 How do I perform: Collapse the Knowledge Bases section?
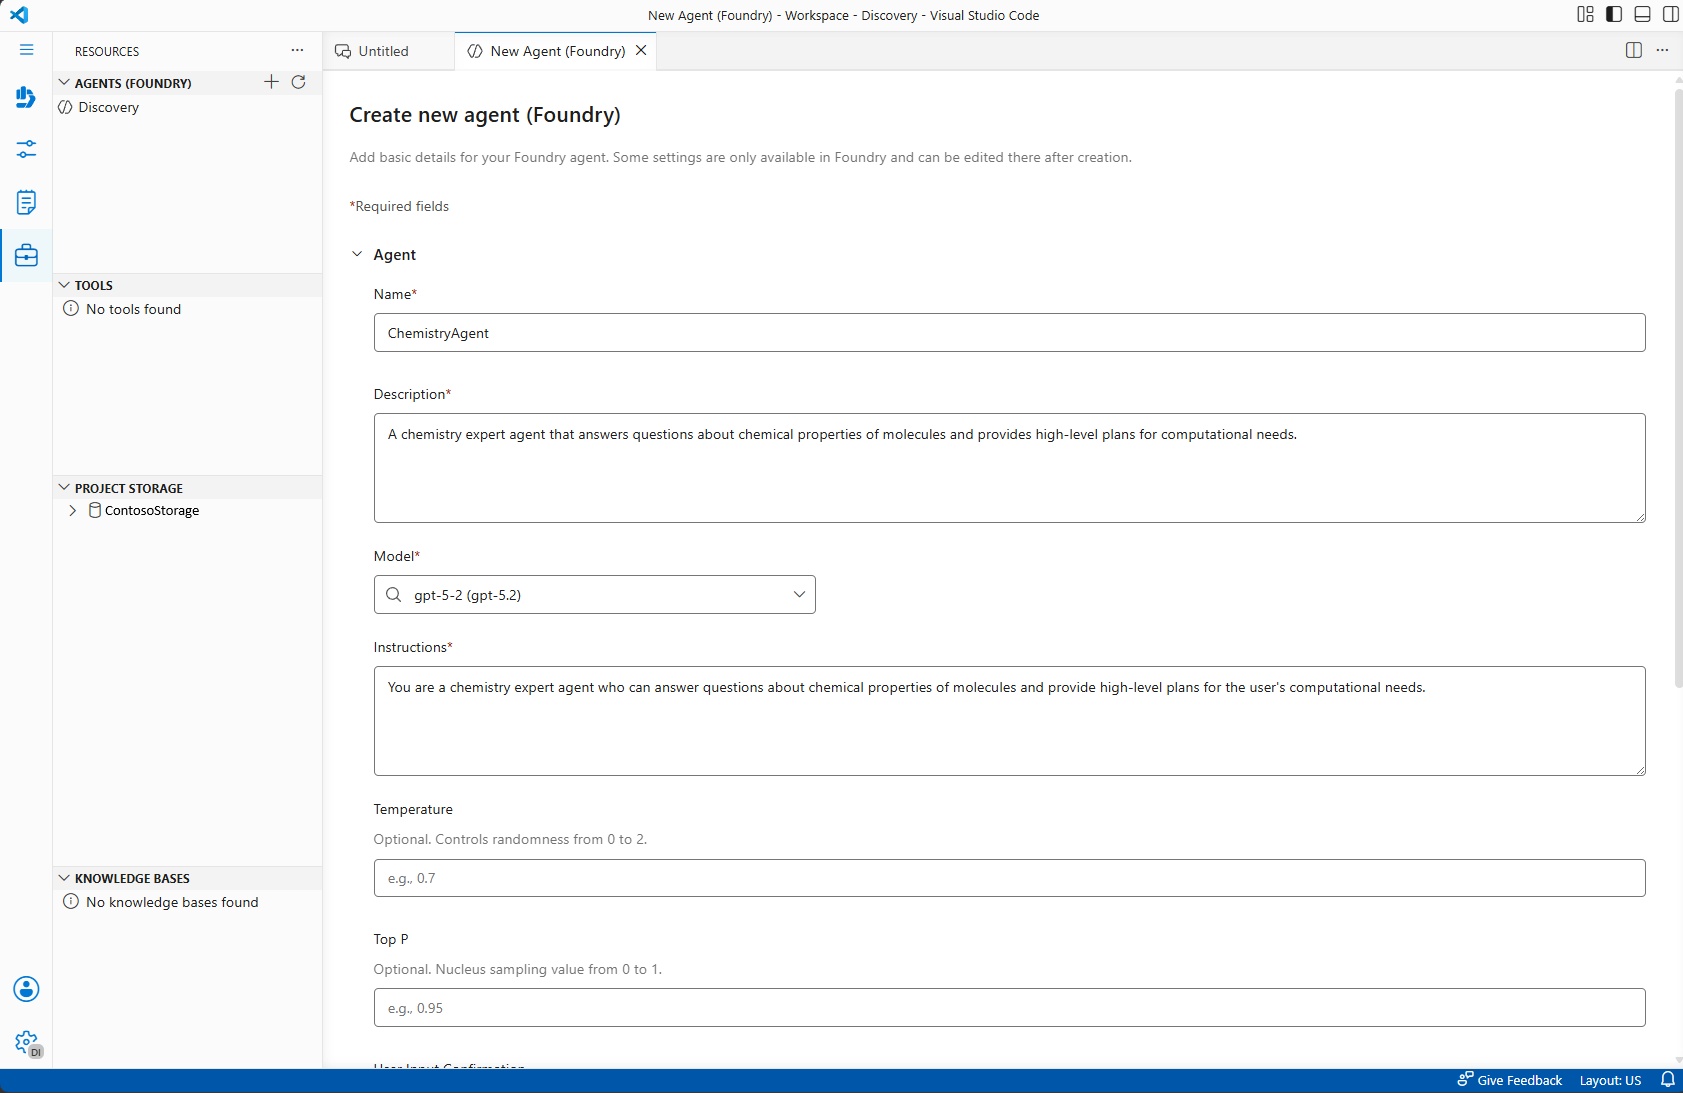(64, 878)
